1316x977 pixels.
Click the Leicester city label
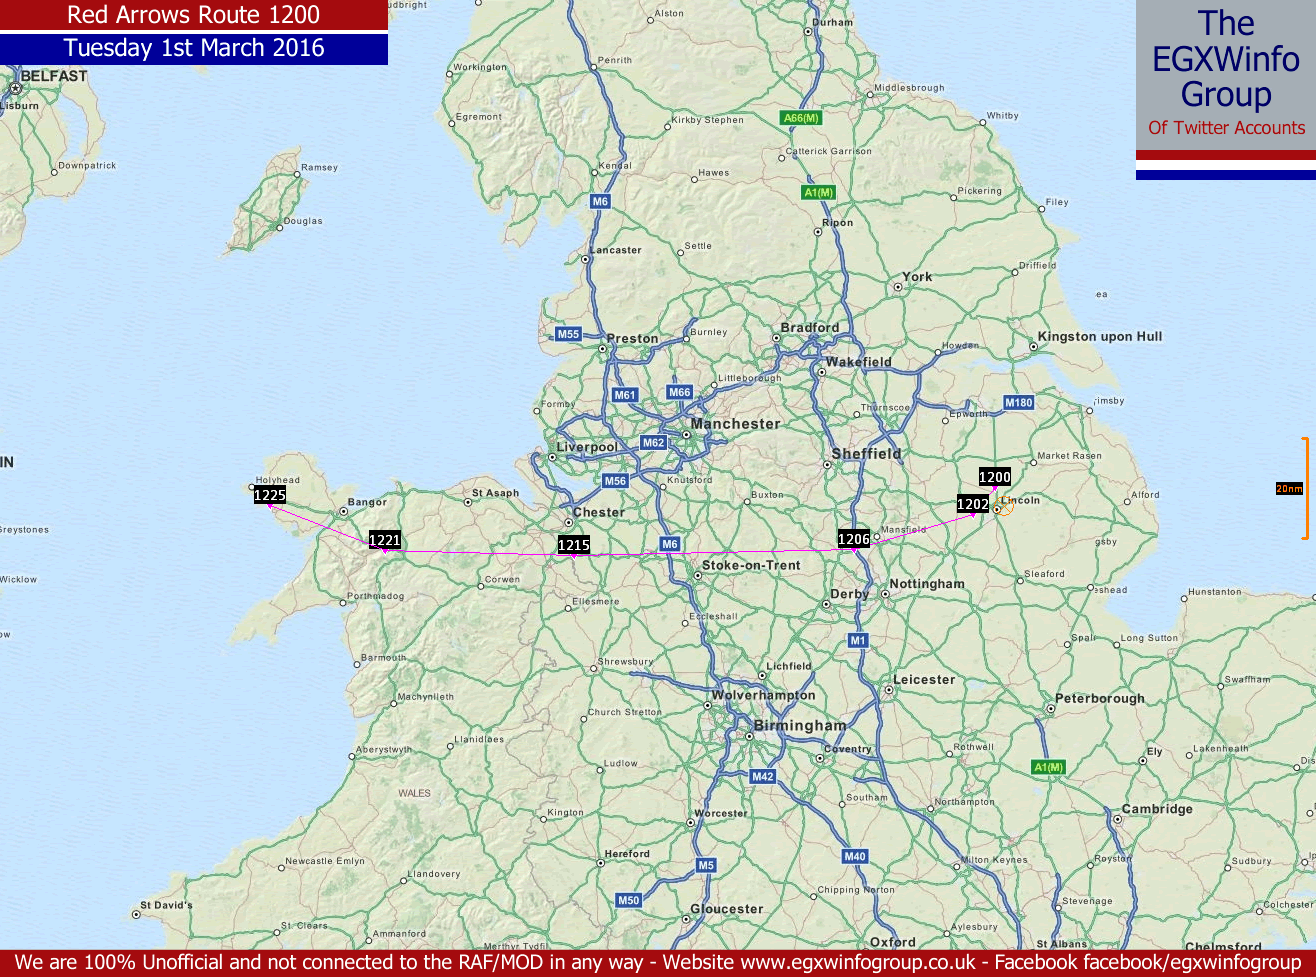click(924, 680)
